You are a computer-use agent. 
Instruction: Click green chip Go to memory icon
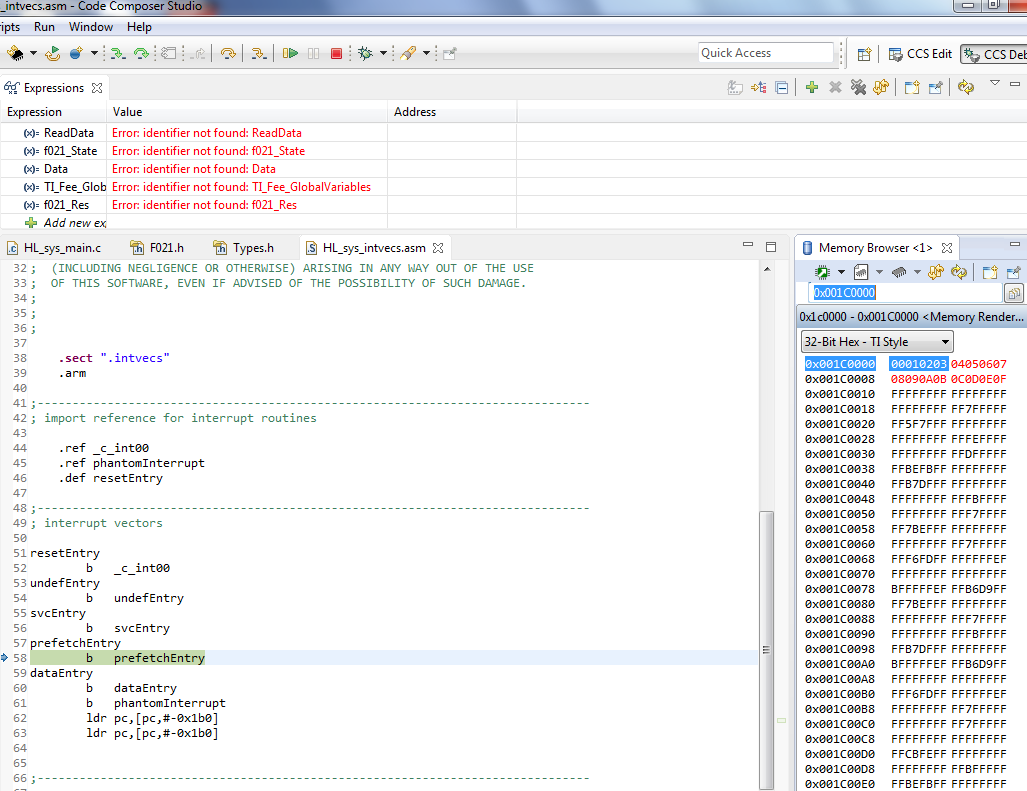[823, 272]
